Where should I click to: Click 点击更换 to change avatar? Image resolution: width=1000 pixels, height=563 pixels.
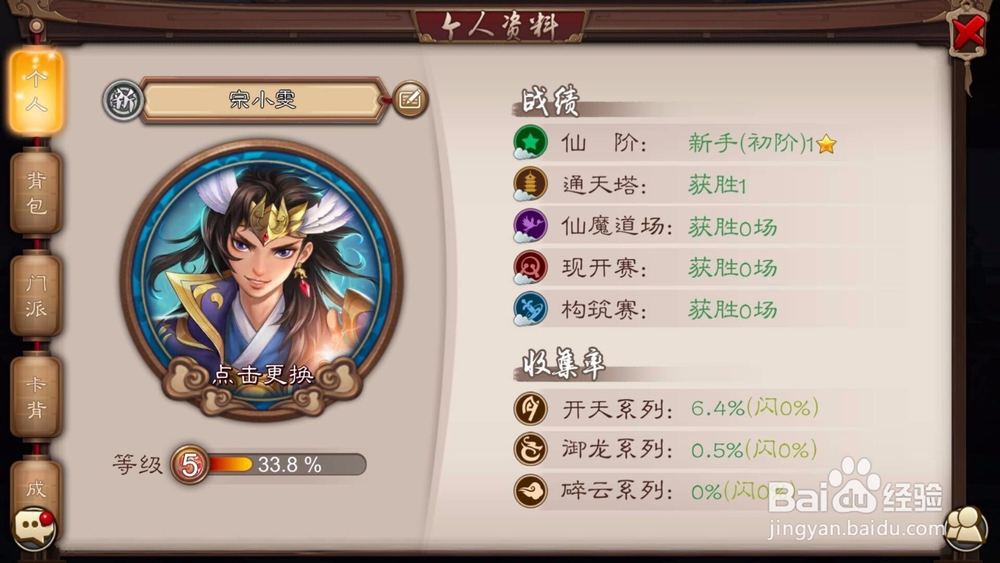(263, 374)
